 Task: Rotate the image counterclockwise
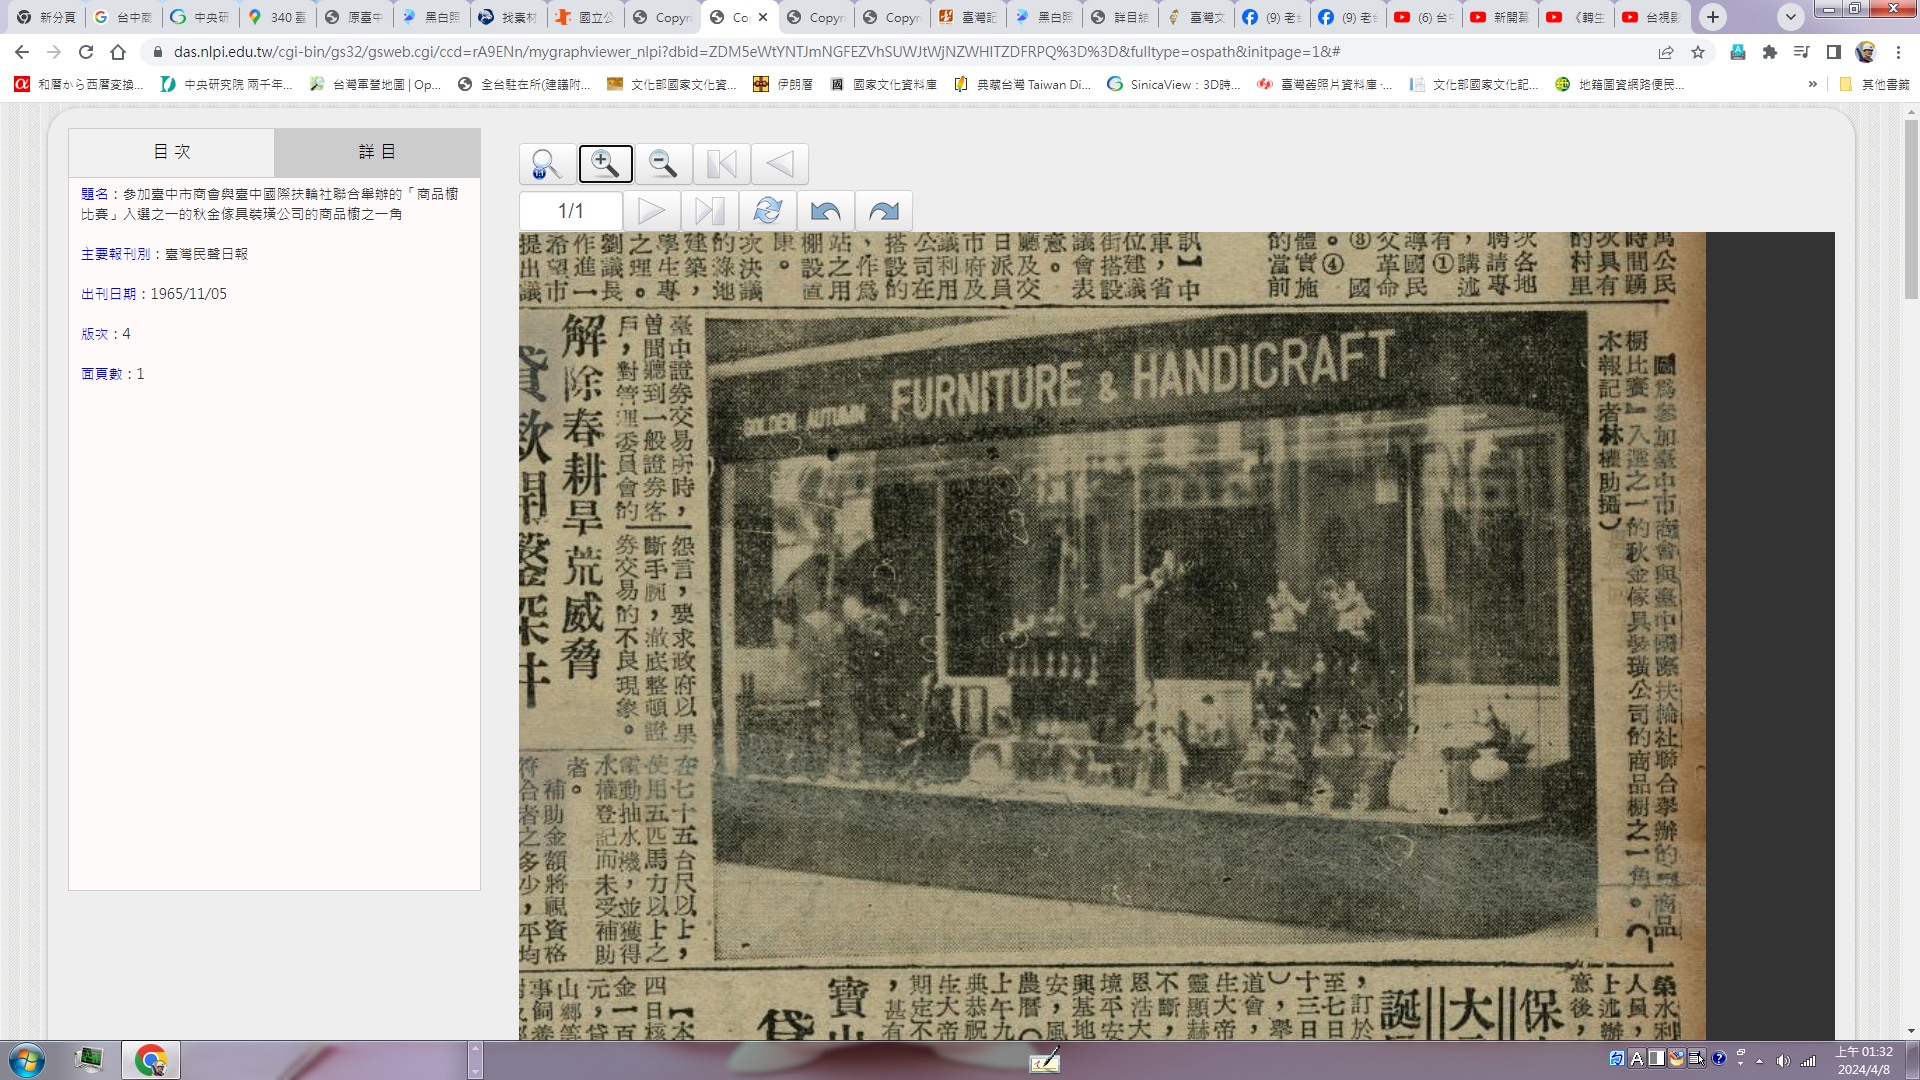click(826, 211)
